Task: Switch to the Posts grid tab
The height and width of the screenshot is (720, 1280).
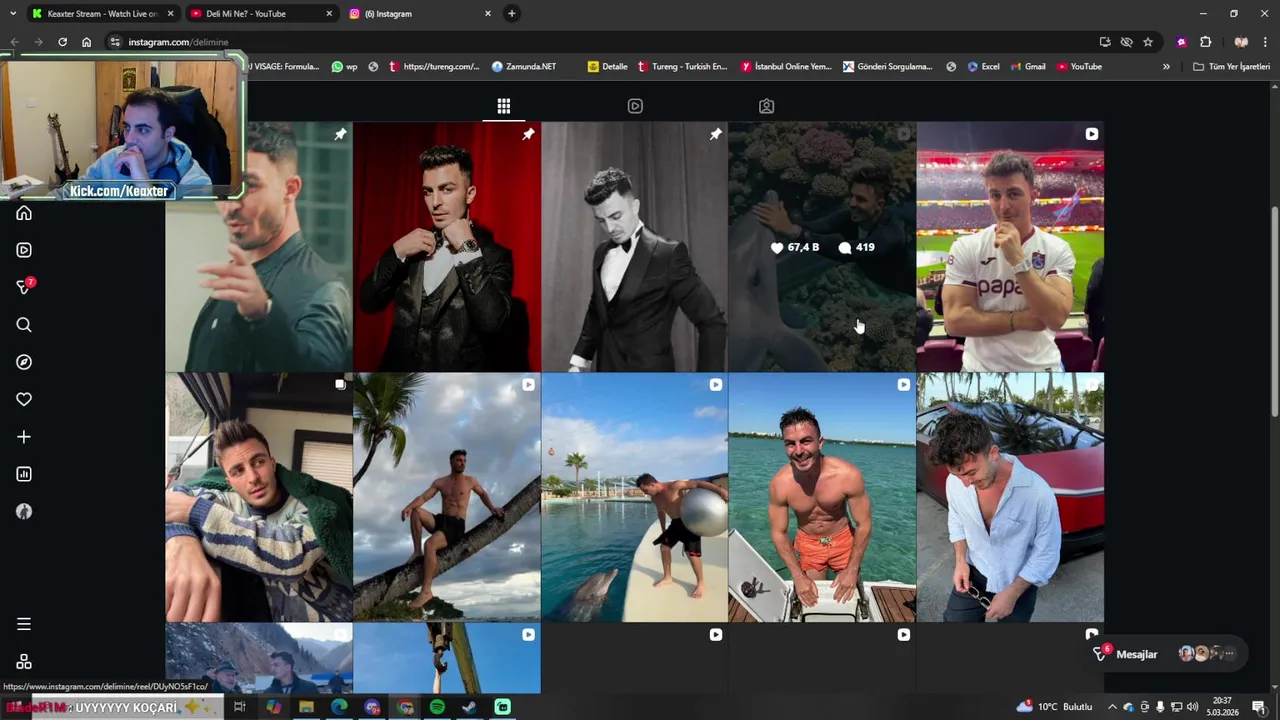Action: 504,106
